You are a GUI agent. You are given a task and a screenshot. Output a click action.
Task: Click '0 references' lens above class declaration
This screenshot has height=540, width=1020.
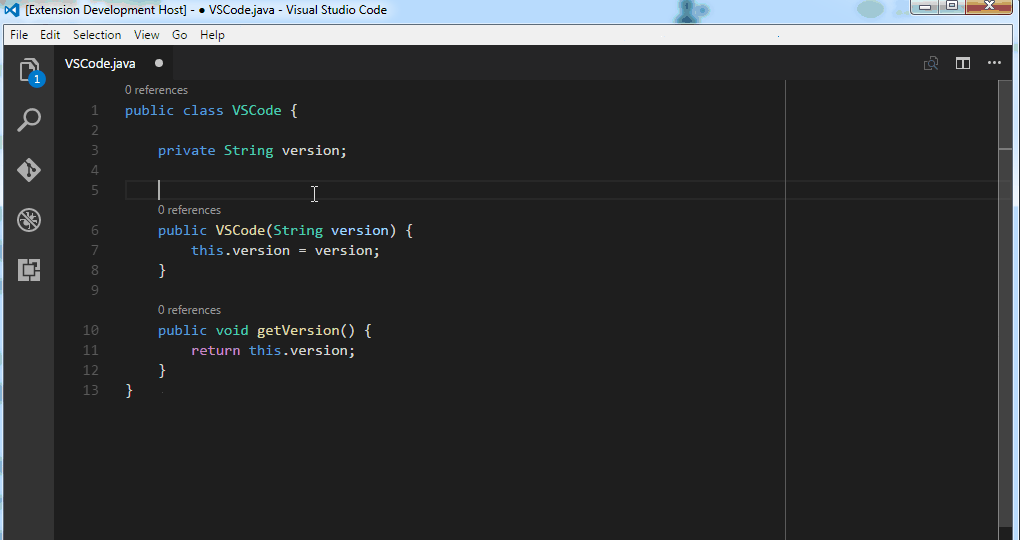[x=156, y=90]
